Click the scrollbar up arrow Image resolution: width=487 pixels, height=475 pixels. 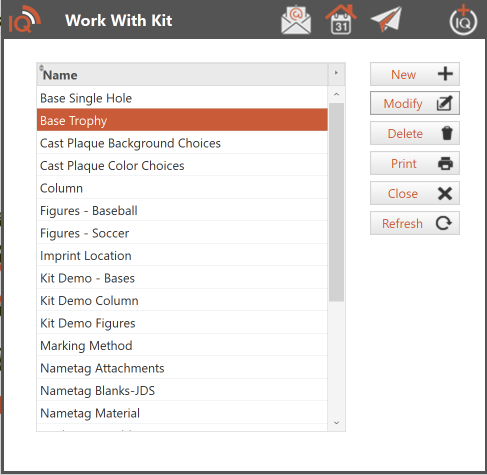pos(336,95)
